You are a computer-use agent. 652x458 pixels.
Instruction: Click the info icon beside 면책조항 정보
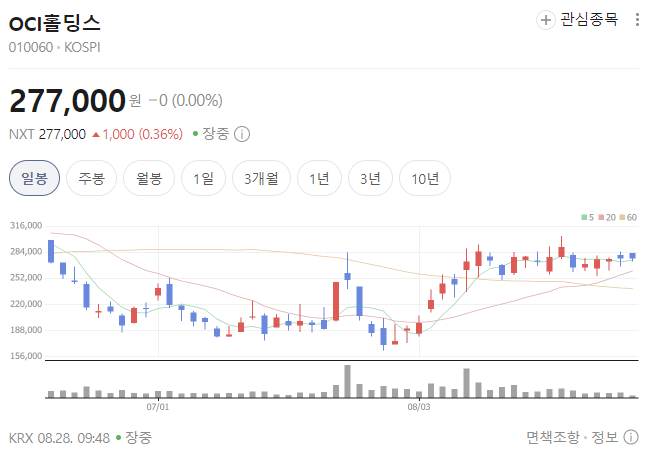coord(631,437)
